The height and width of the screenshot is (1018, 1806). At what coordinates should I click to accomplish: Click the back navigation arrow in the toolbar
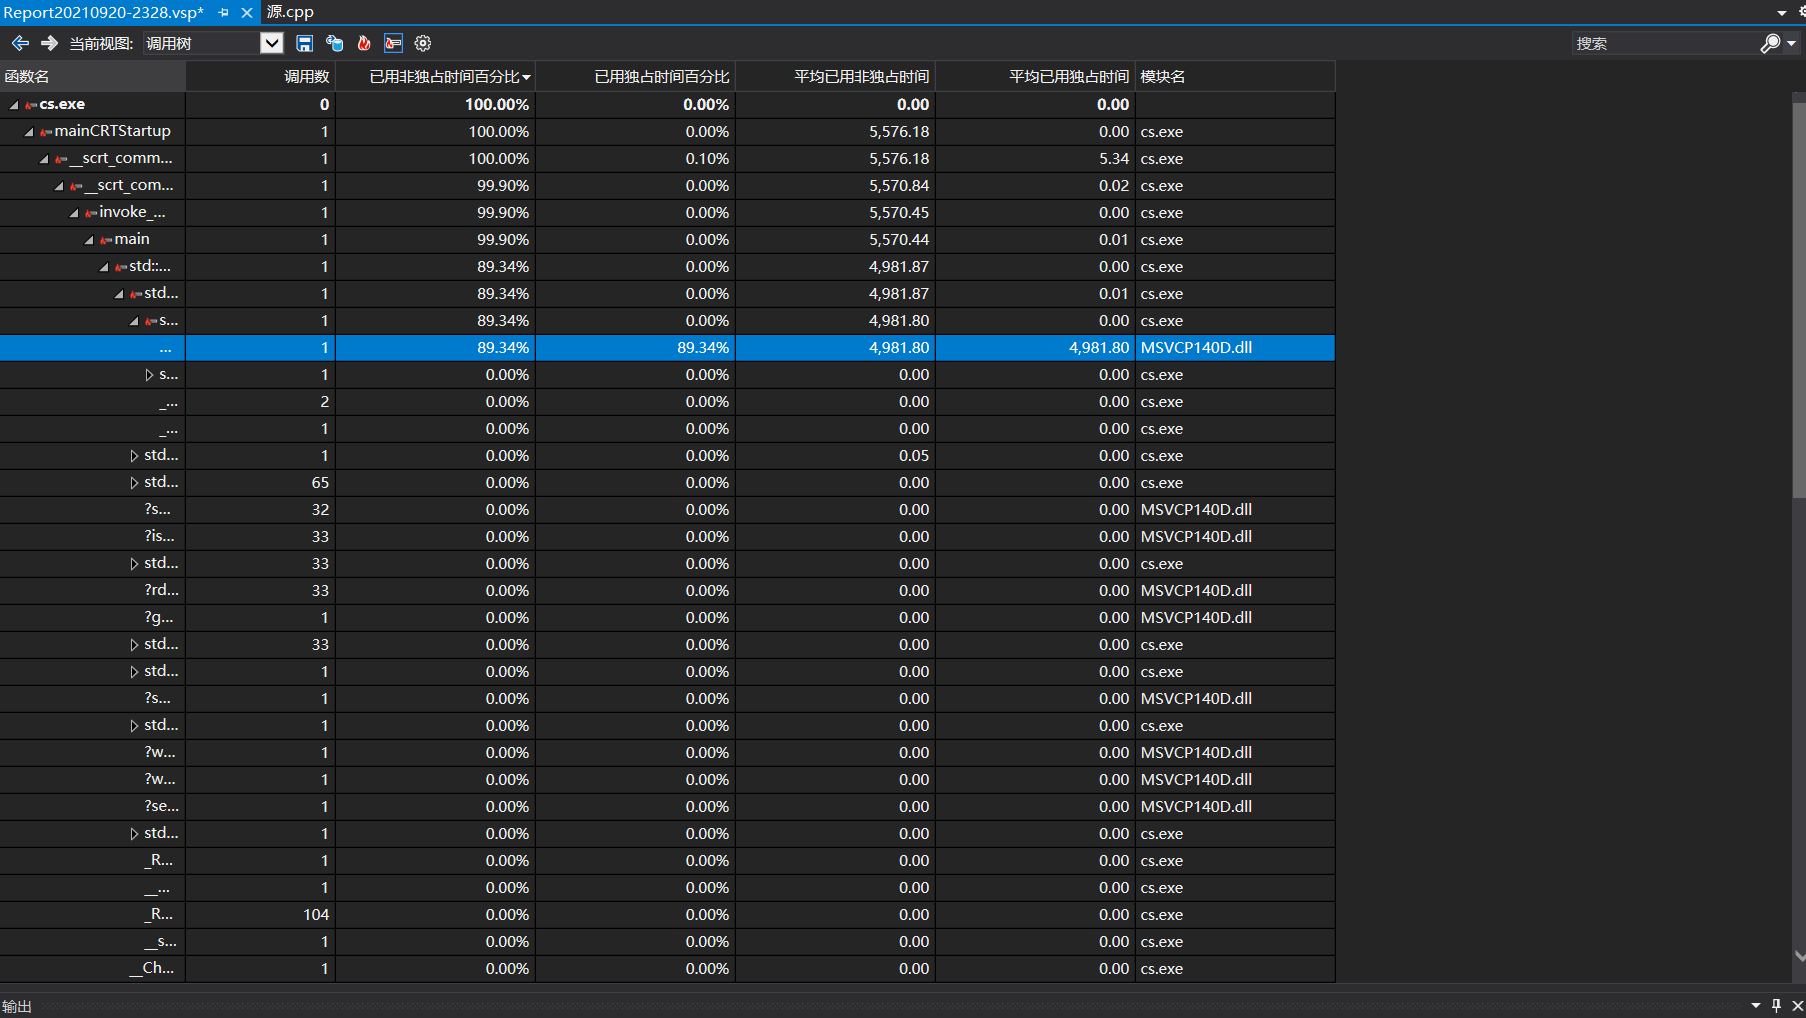click(20, 43)
